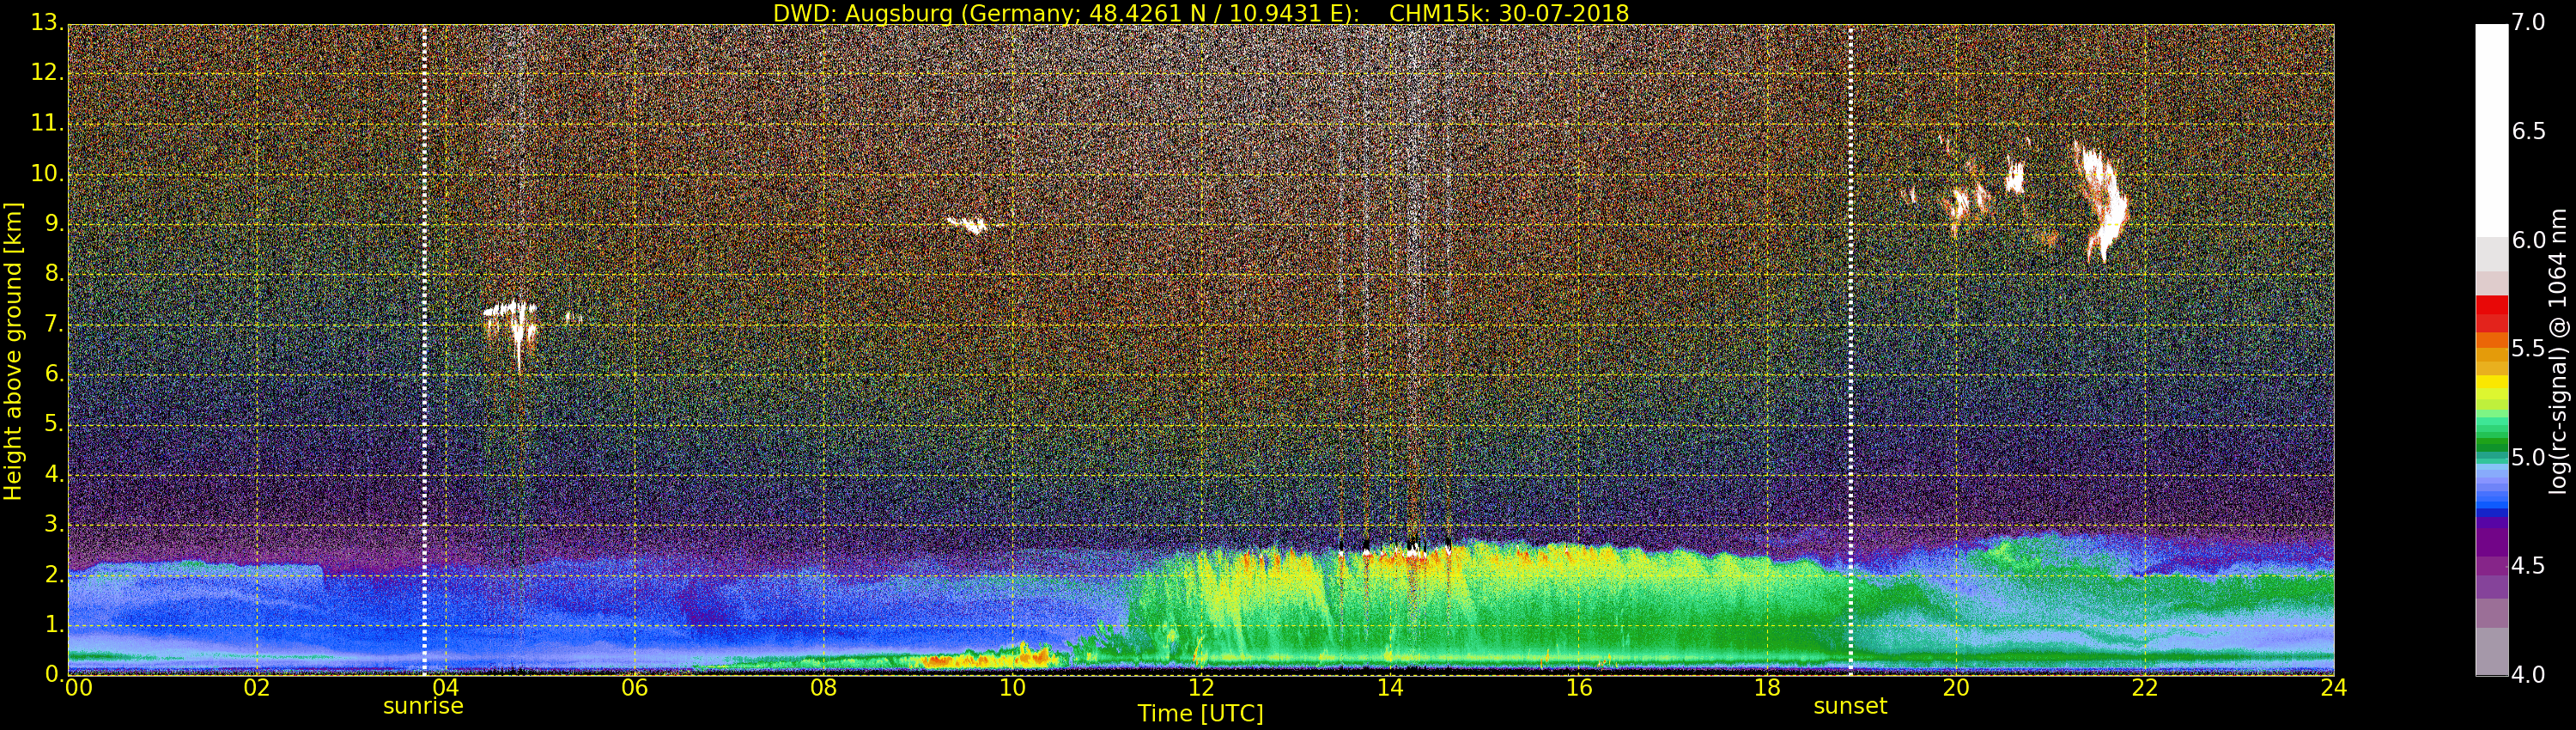Click the white dotted sunset marker line
2576x730 pixels.
coord(1851,350)
